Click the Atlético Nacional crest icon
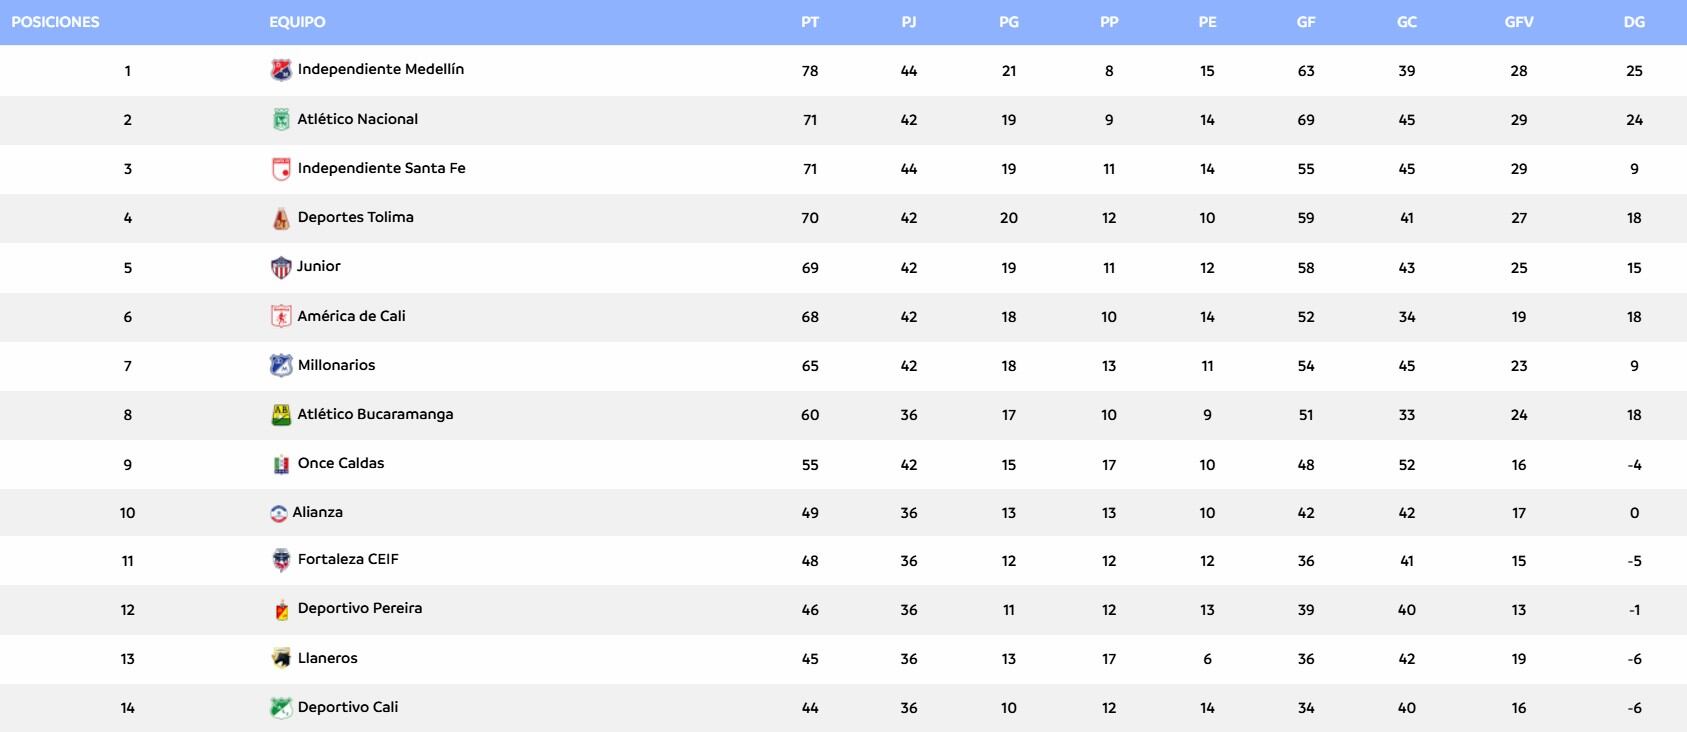 [281, 120]
